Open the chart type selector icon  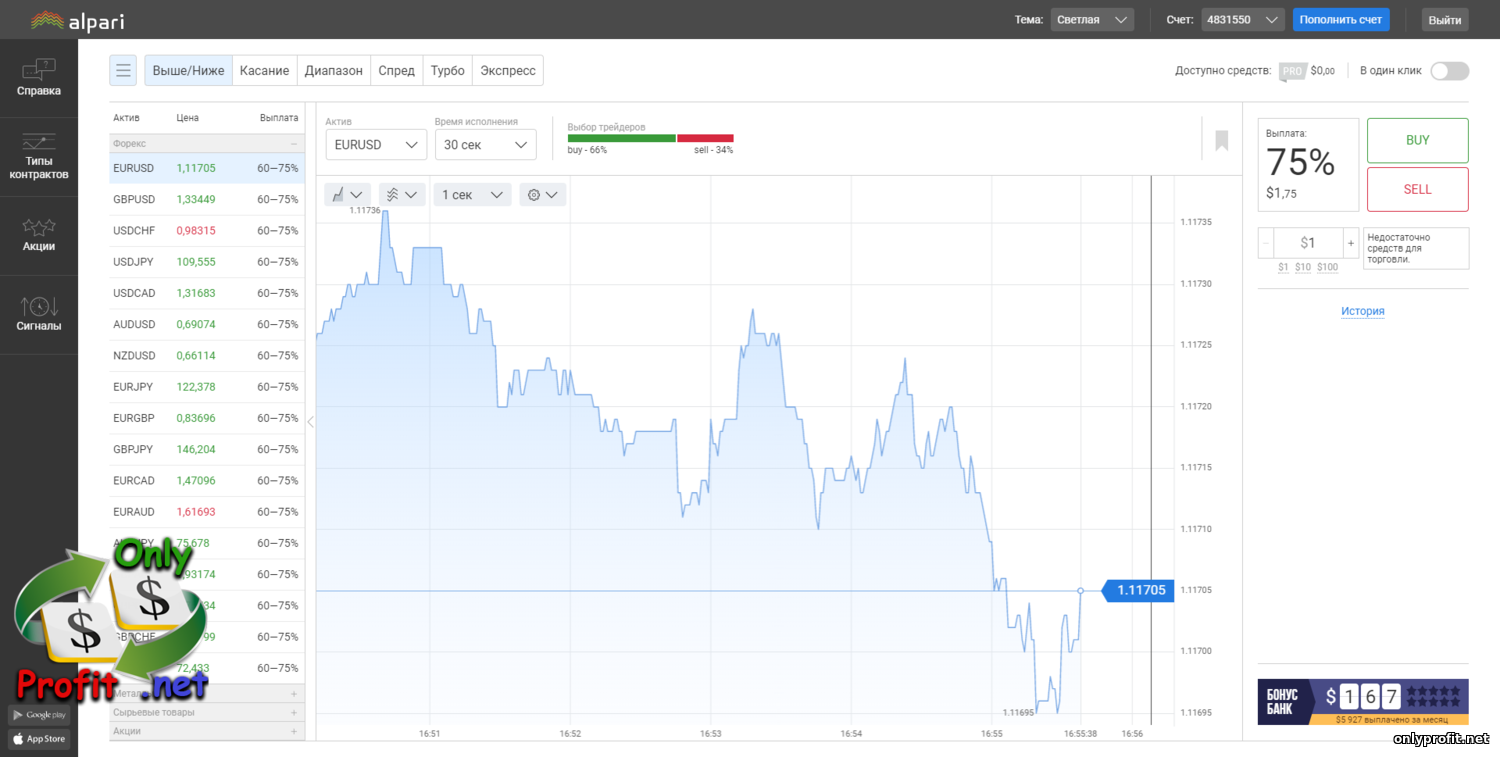(x=347, y=195)
